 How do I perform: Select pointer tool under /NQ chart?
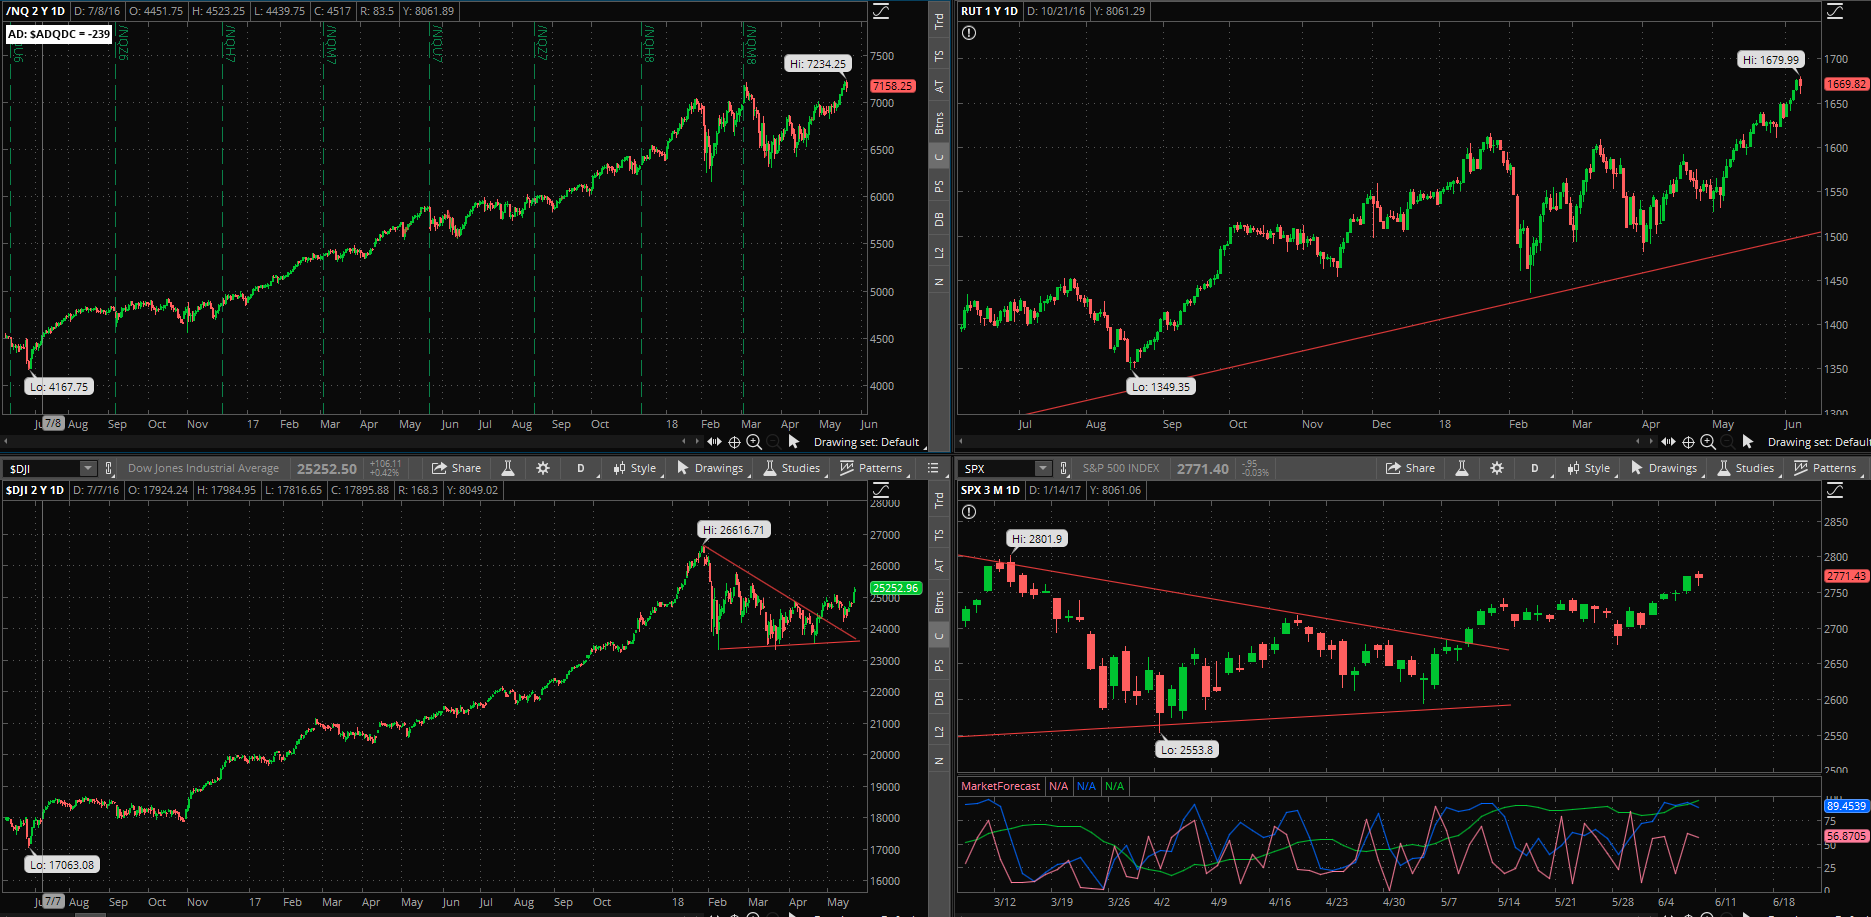tap(794, 441)
